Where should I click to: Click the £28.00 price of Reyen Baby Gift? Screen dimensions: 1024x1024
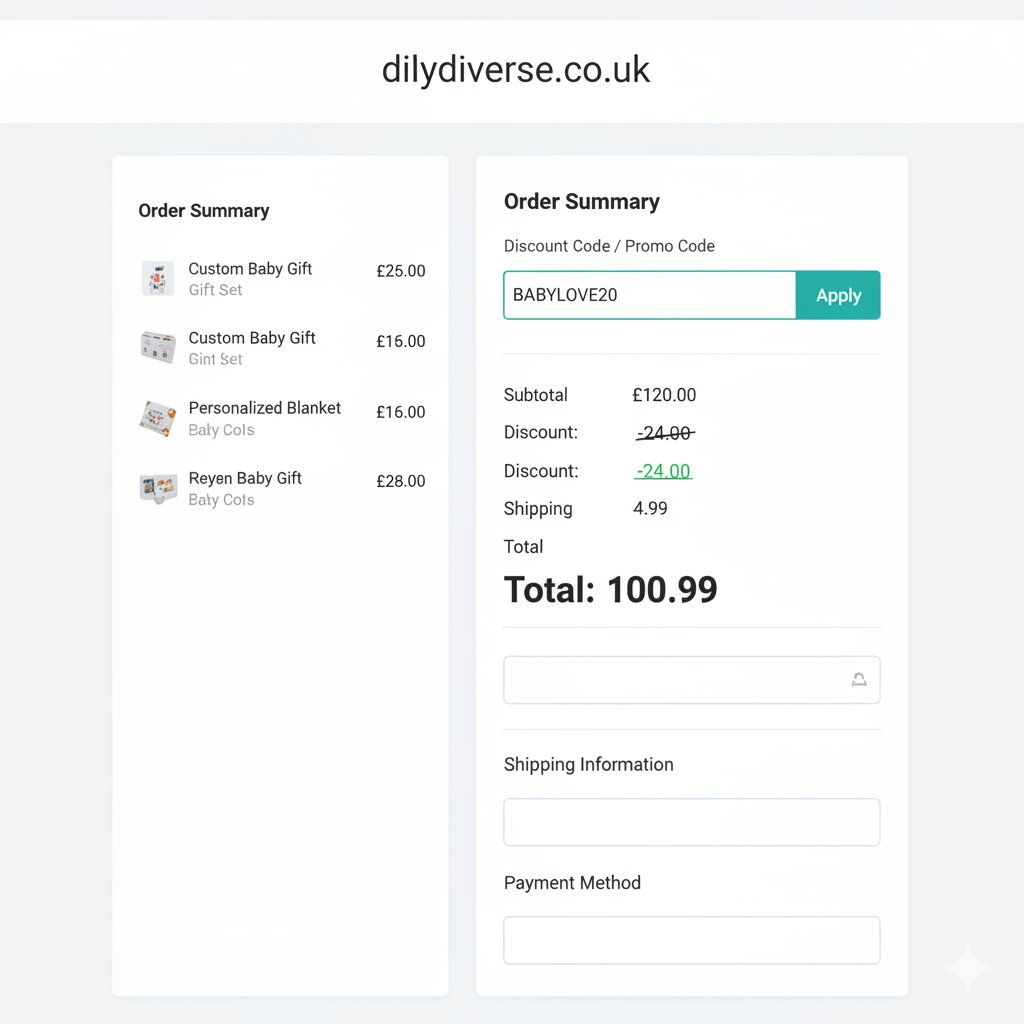(400, 481)
